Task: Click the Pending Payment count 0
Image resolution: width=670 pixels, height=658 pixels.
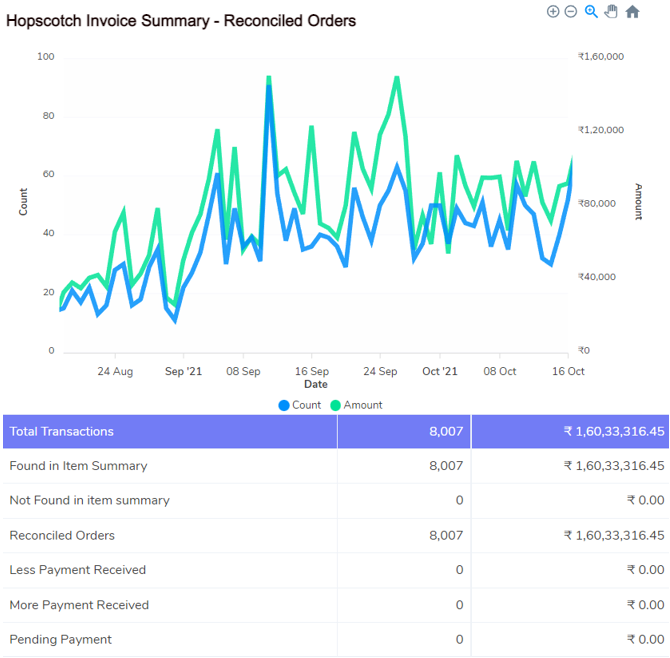Action: 459,640
